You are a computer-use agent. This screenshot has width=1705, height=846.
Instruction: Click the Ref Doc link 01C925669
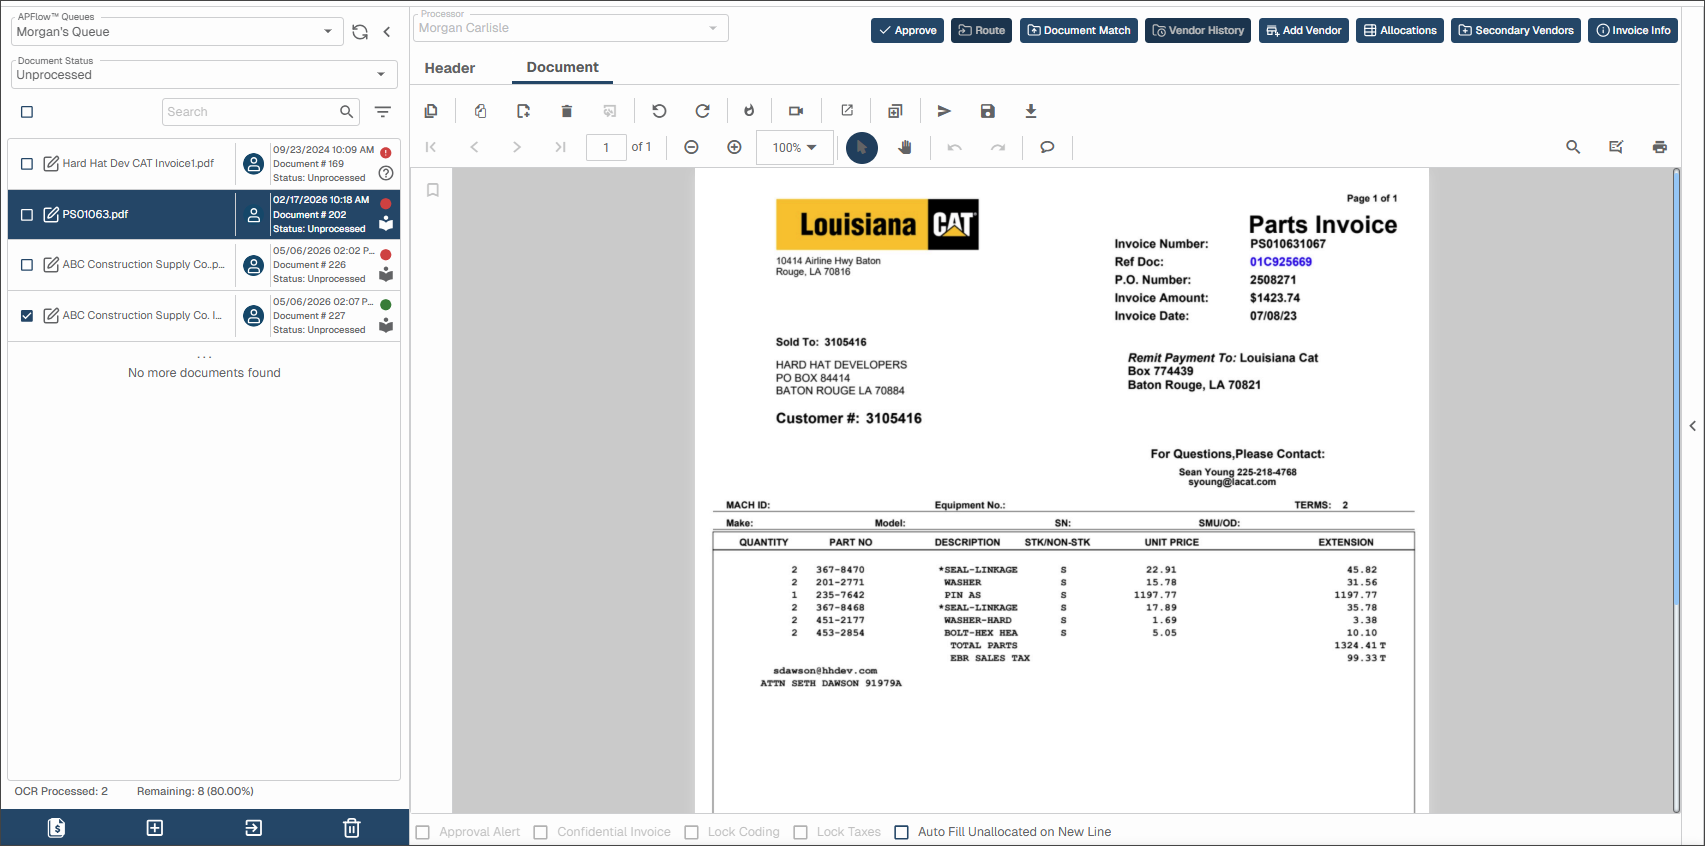pyautogui.click(x=1281, y=262)
